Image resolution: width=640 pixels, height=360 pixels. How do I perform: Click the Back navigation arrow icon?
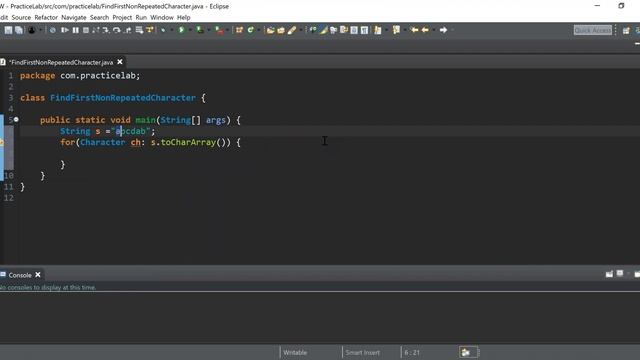425,30
